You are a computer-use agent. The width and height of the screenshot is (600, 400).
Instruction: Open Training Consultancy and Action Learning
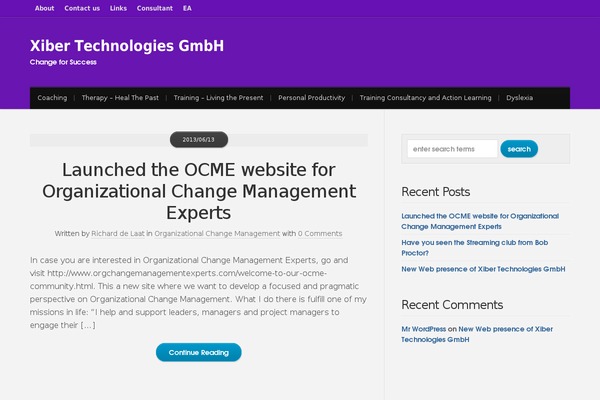pyautogui.click(x=426, y=98)
